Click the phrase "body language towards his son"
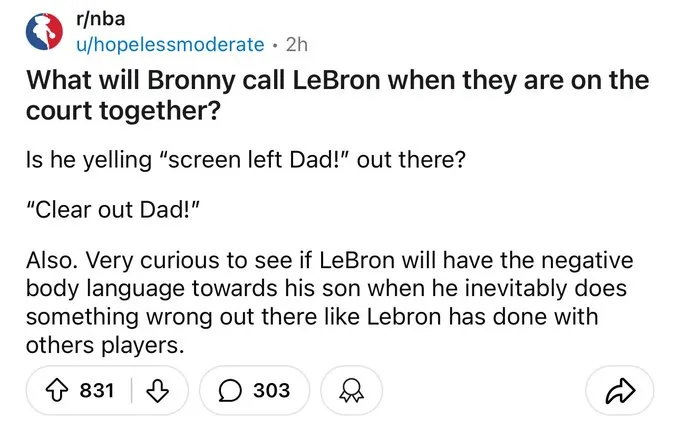 (x=171, y=289)
